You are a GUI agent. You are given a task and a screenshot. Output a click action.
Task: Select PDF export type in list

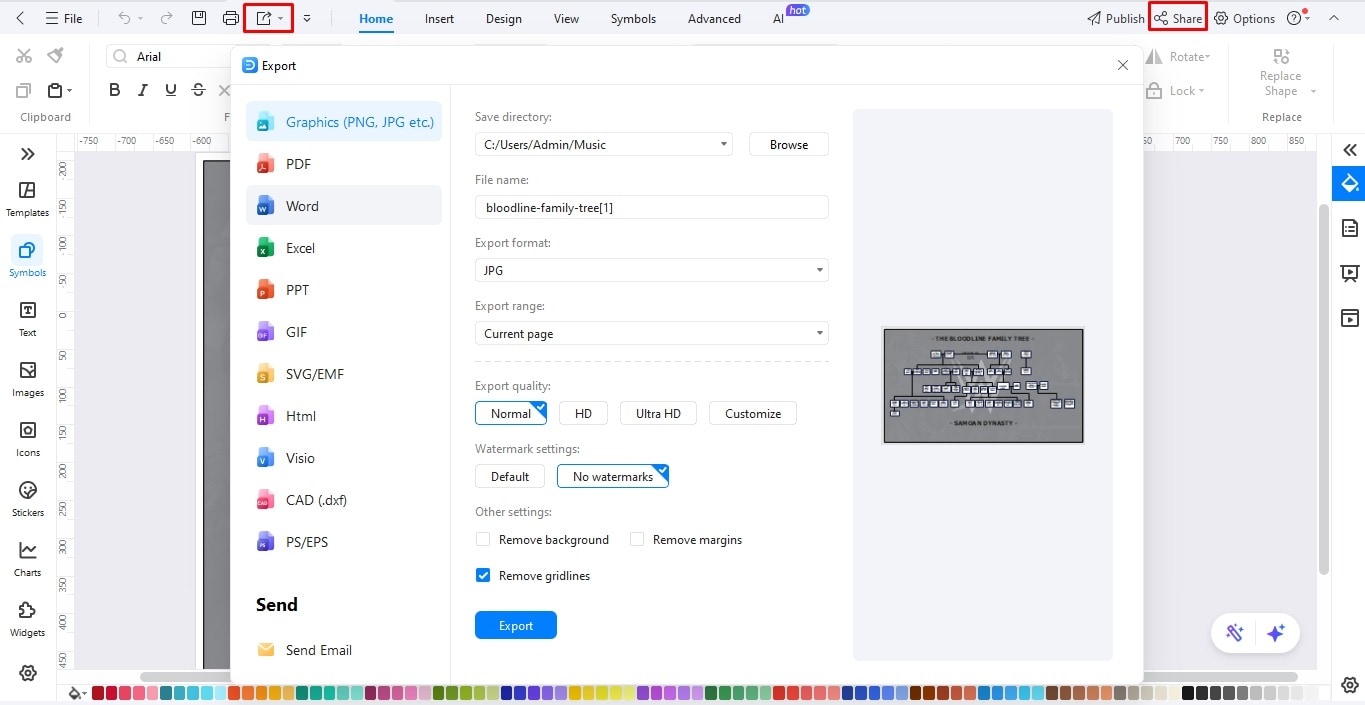(x=344, y=164)
